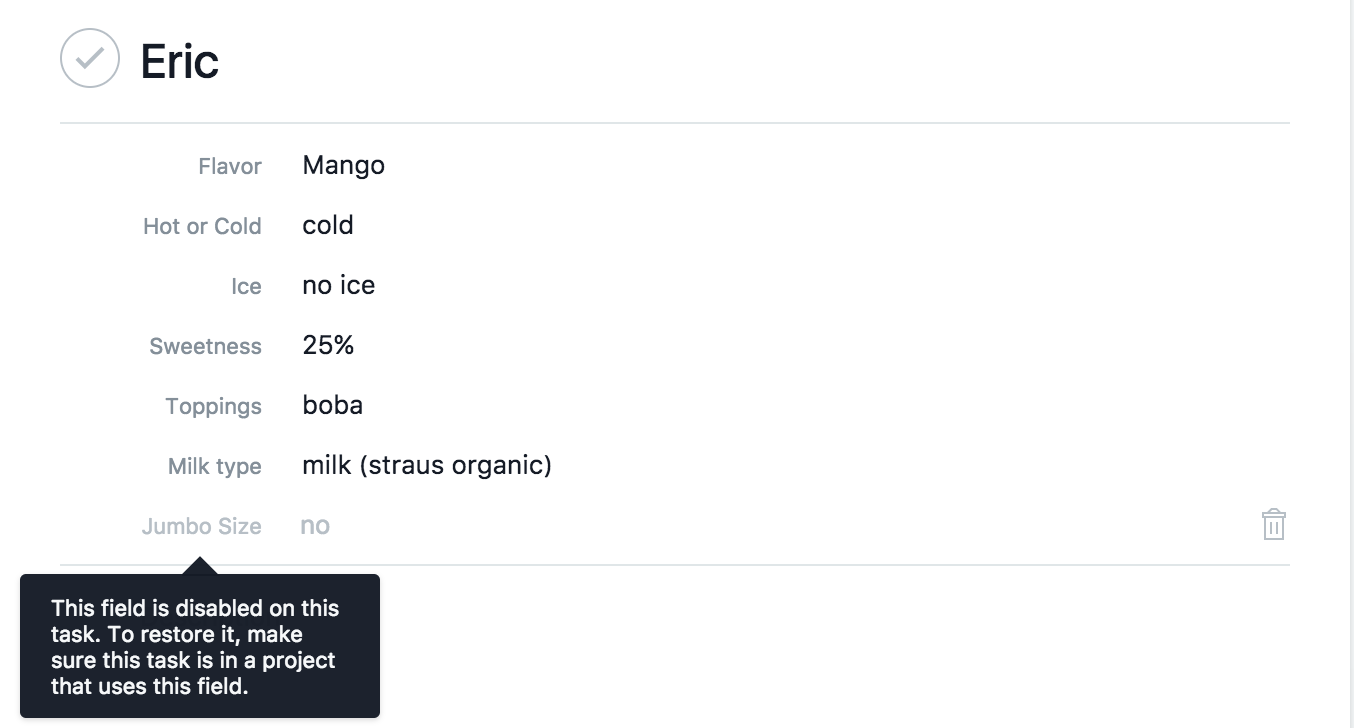Change the Hot or Cold value

coord(328,225)
